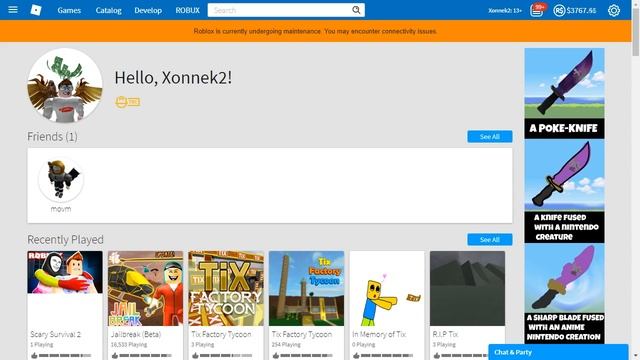Open the Develop menu
The width and height of the screenshot is (640, 360).
coord(148,10)
